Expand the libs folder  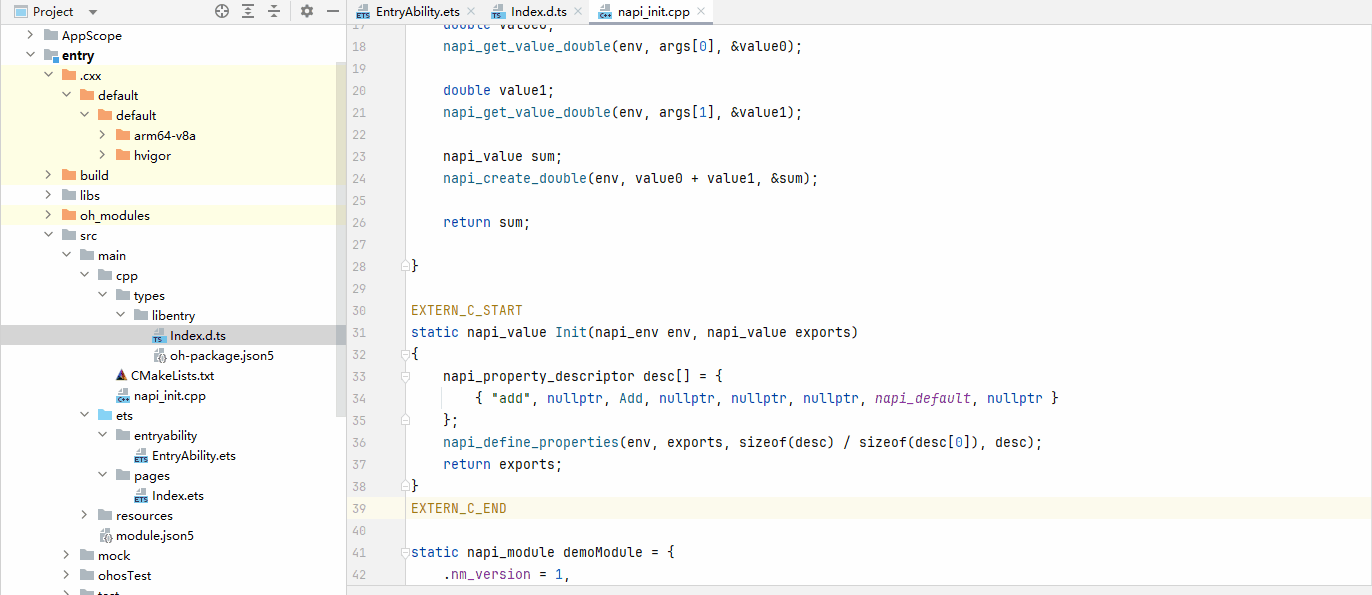tap(48, 195)
